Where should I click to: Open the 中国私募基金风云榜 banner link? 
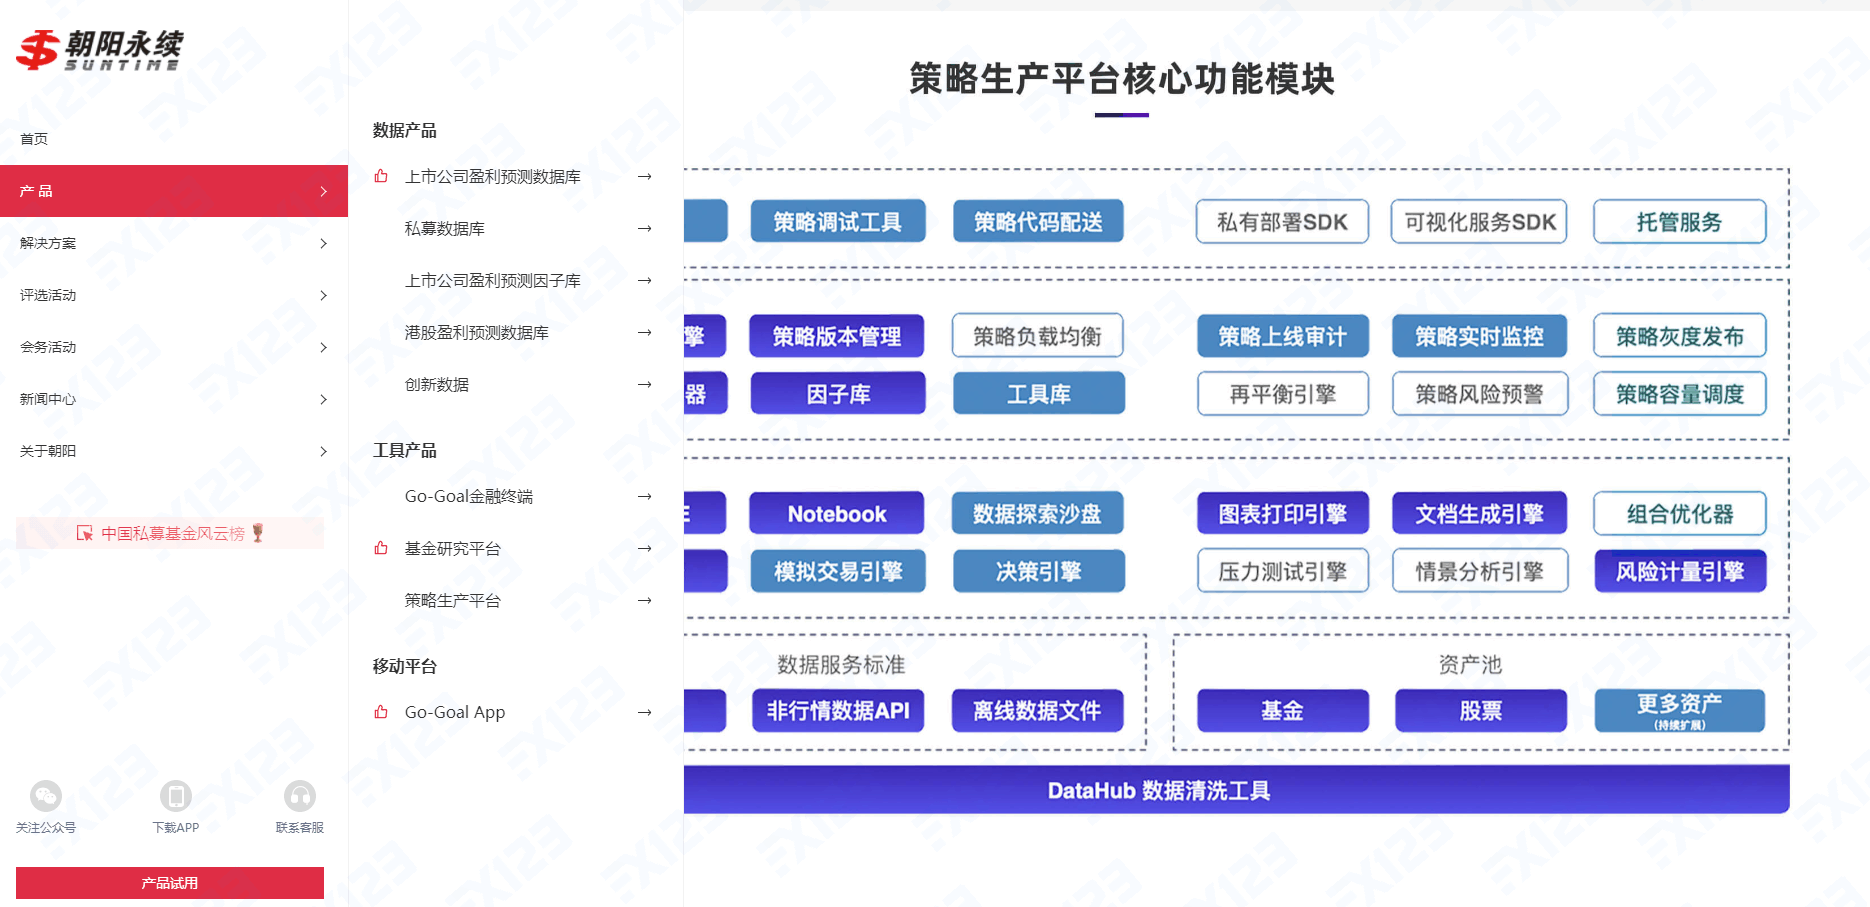click(x=170, y=533)
